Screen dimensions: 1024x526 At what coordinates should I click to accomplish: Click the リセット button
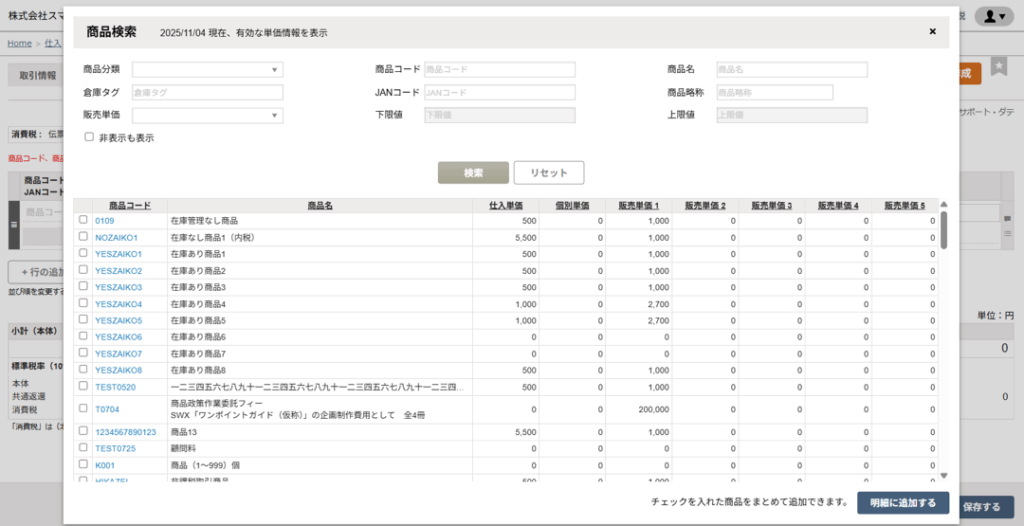(x=548, y=173)
